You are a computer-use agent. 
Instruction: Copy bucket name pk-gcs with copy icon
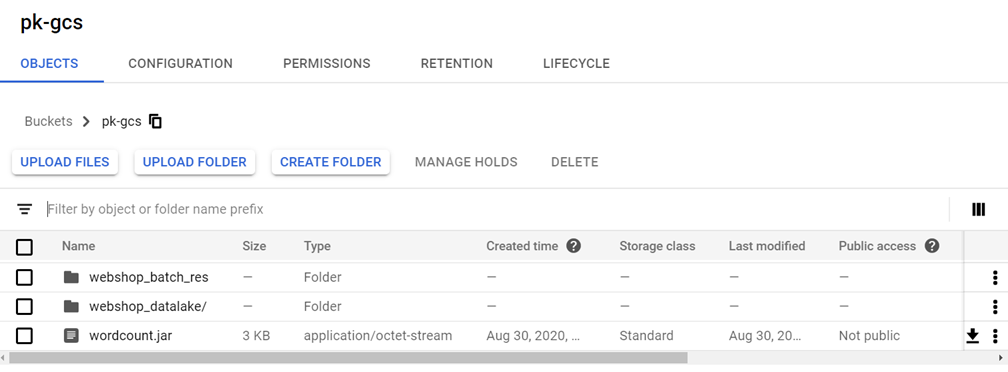point(155,121)
